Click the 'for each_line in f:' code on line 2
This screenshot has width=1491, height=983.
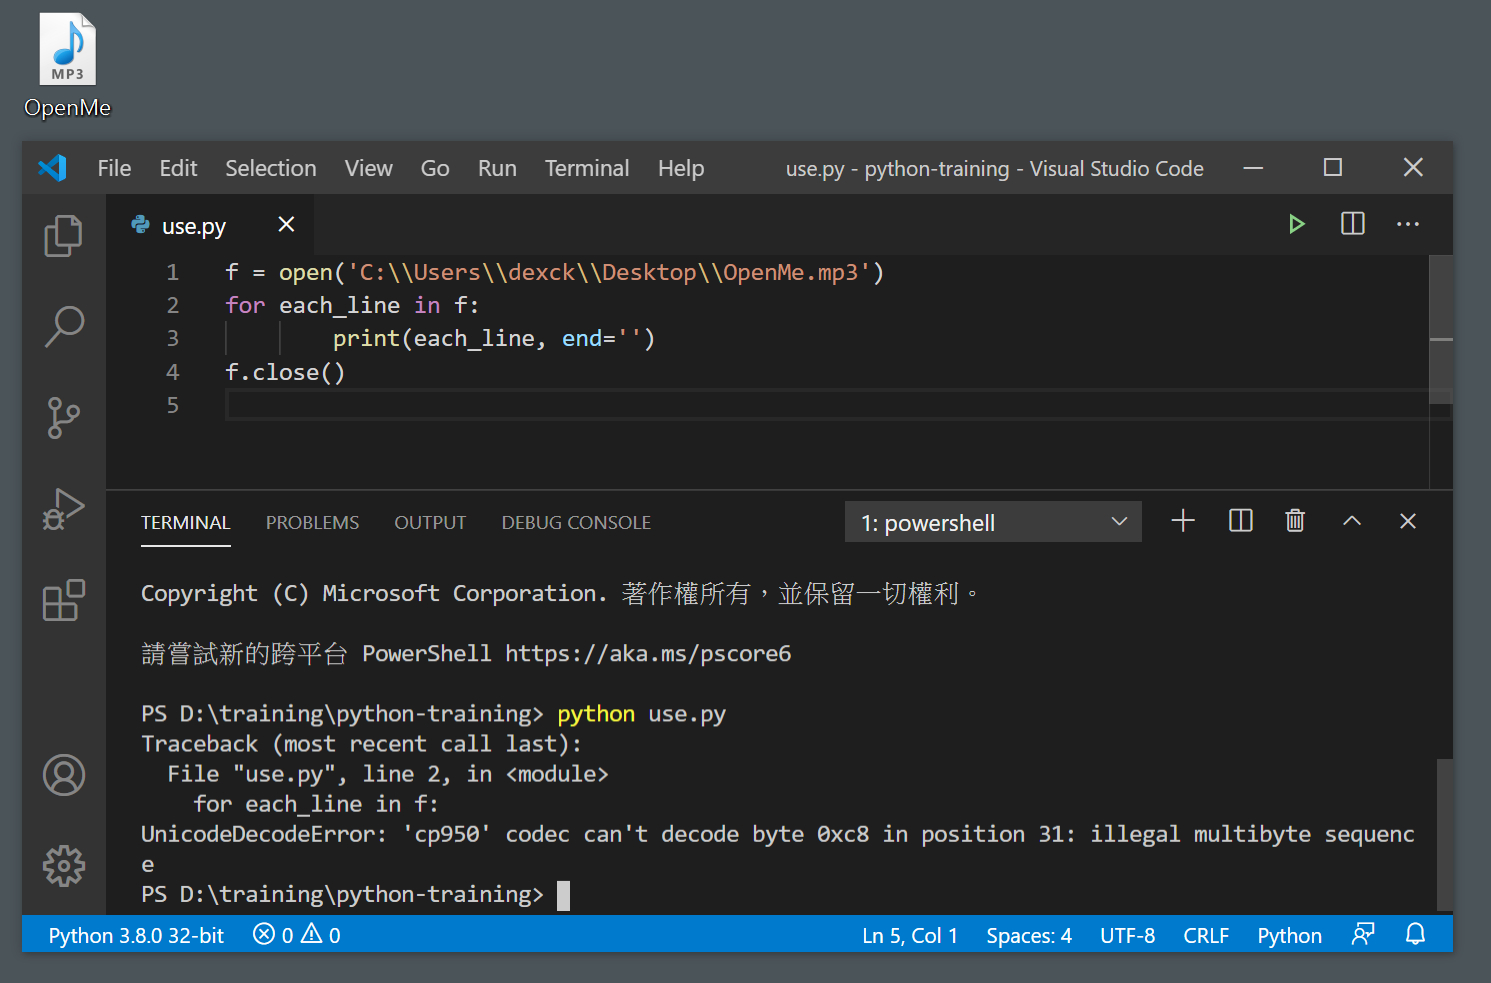[x=352, y=305]
